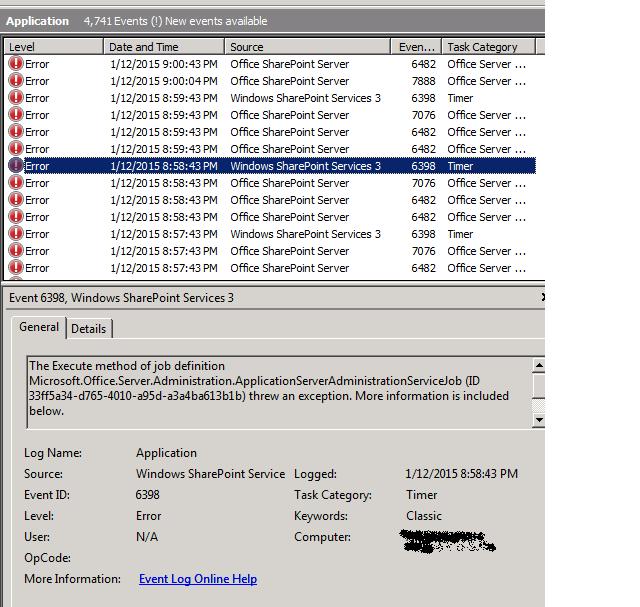Click the Event ID value 6398 in details
Screen dimensions: 640x607
click(147, 495)
